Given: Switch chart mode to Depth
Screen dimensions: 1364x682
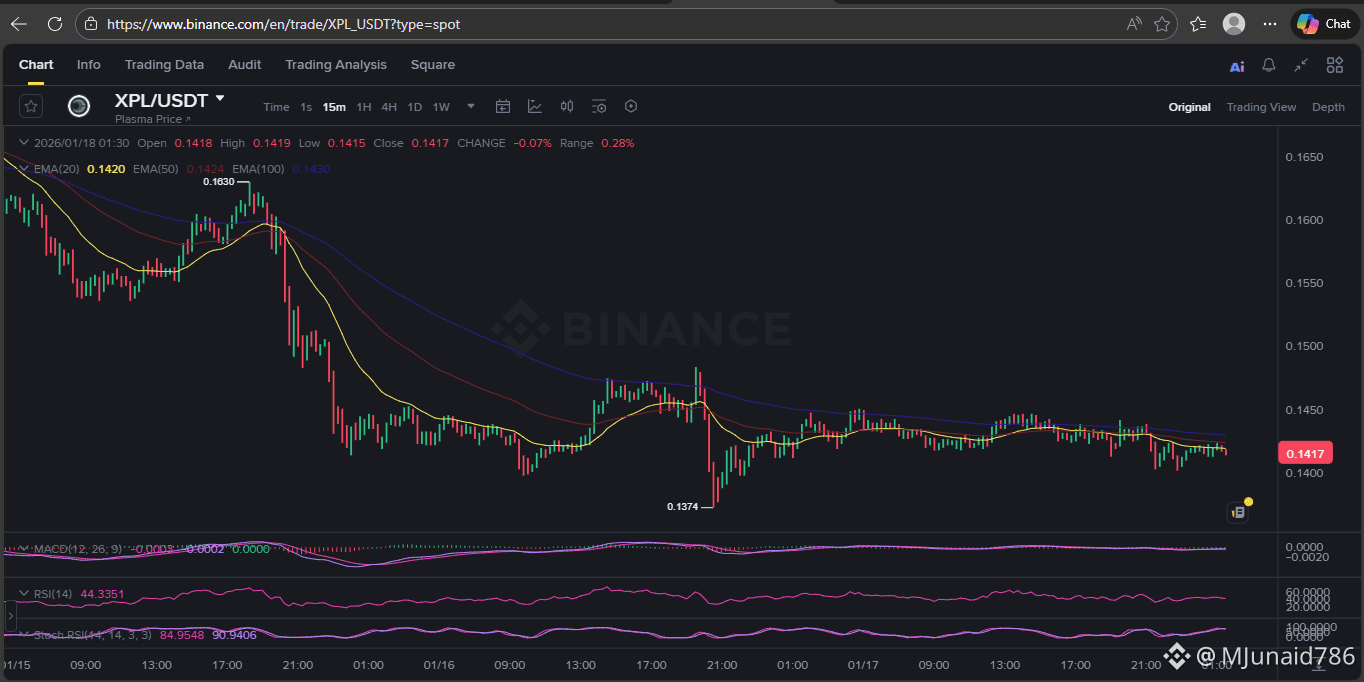Looking at the screenshot, I should pos(1328,107).
